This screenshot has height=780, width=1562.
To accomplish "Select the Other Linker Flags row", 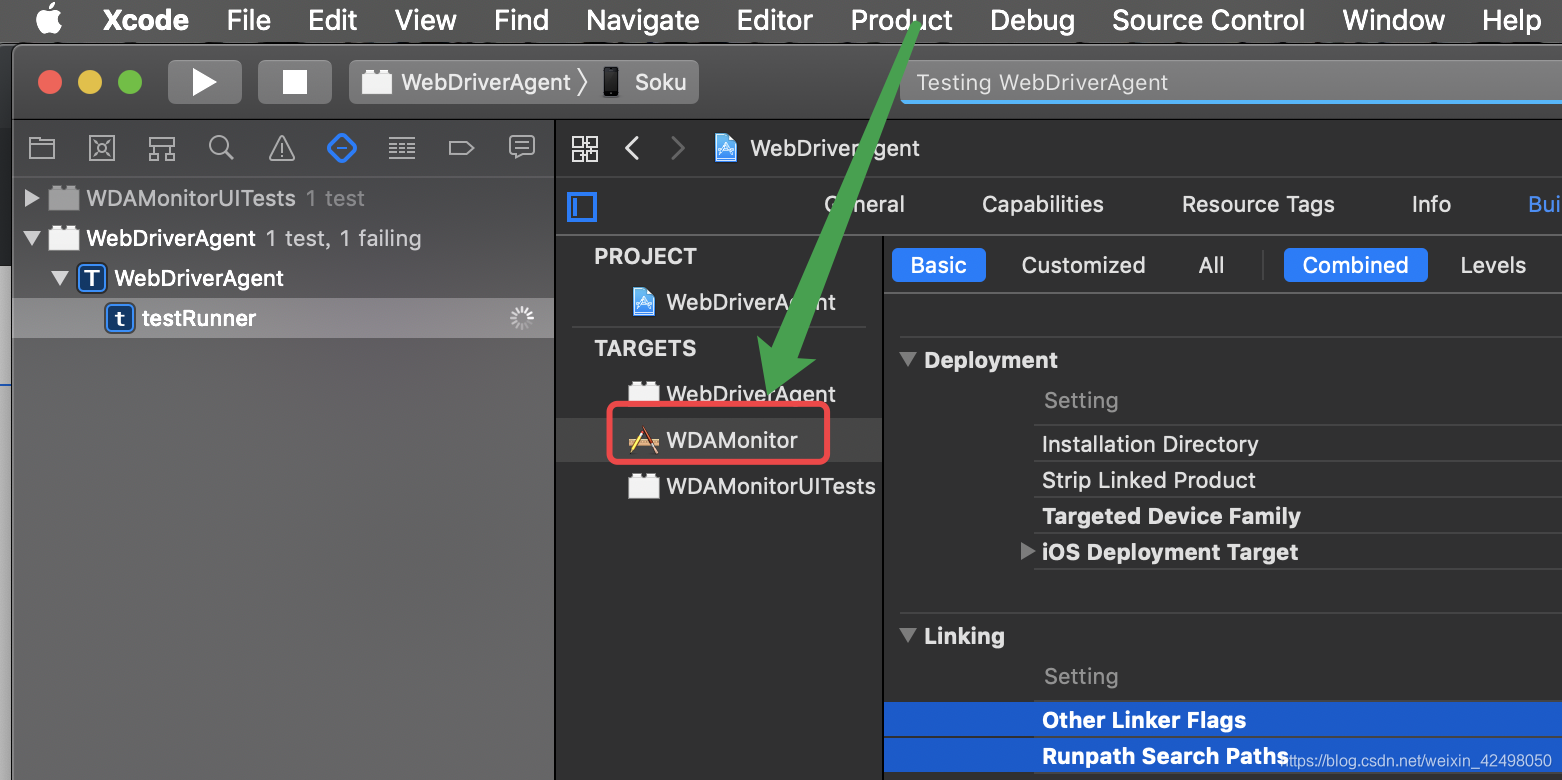I will (x=1223, y=720).
